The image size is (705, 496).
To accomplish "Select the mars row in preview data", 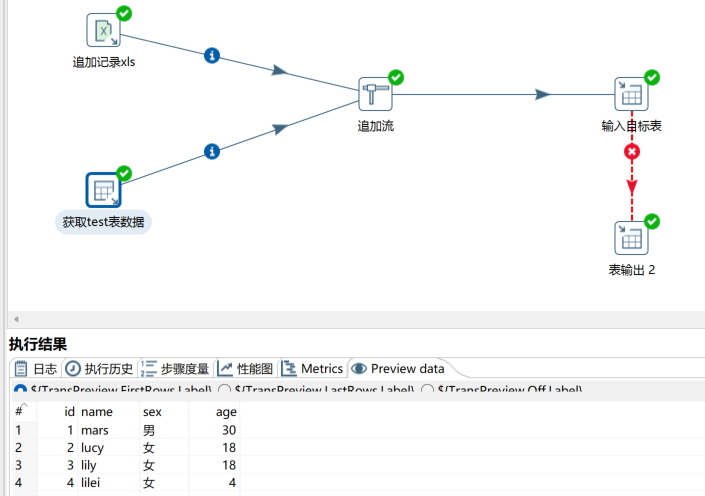I will point(95,430).
